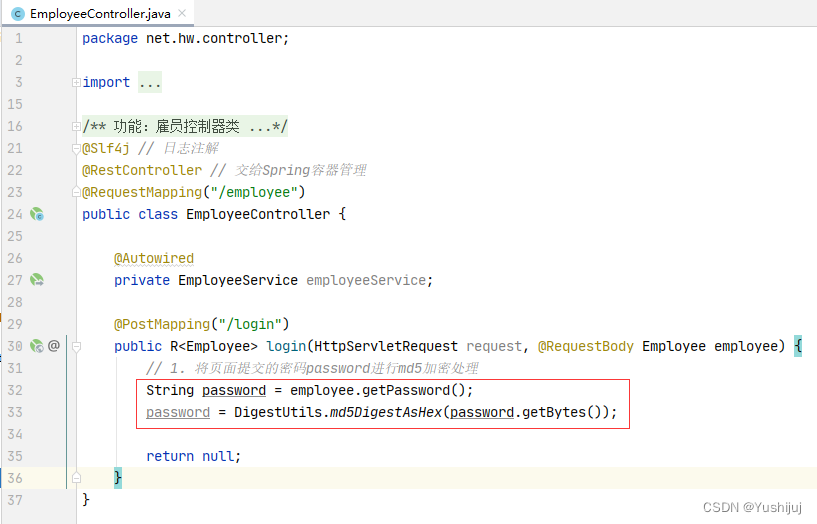Screen dimensions: 817x524
Task: Click the highlighted closing brace on line 36
Action: (x=118, y=478)
